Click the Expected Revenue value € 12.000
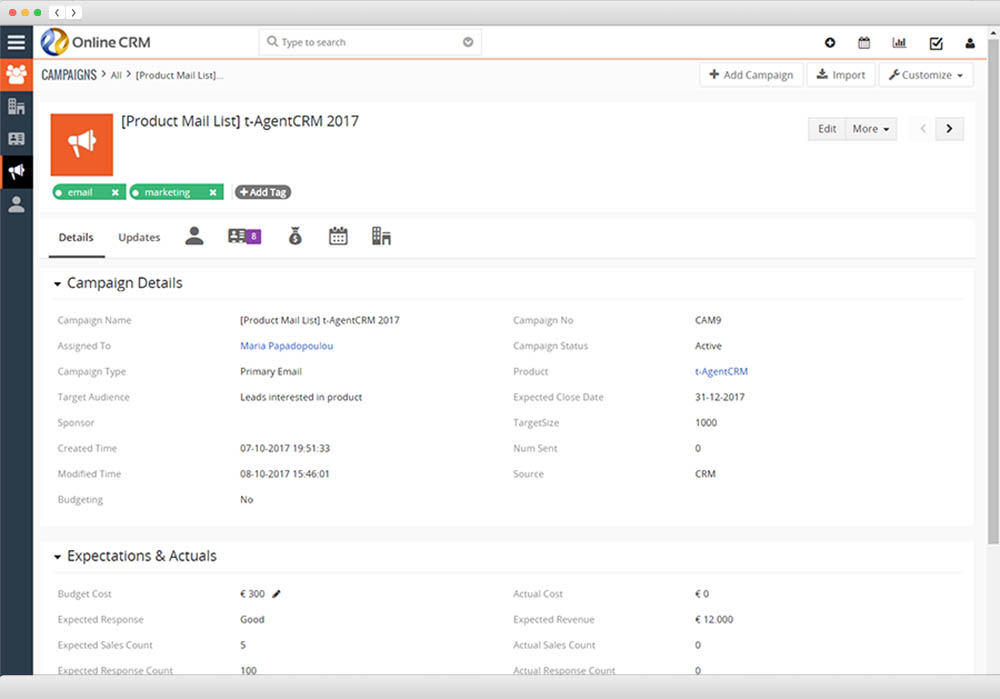The image size is (1000, 699). click(x=714, y=619)
